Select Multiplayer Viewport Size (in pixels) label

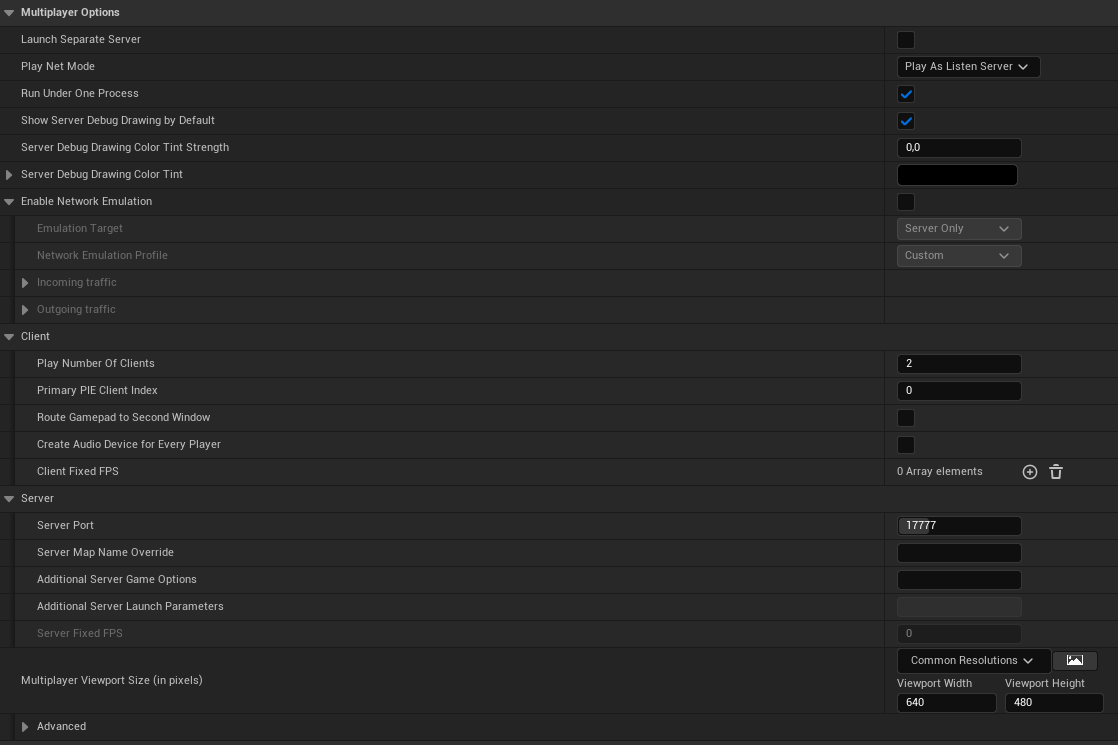point(112,680)
